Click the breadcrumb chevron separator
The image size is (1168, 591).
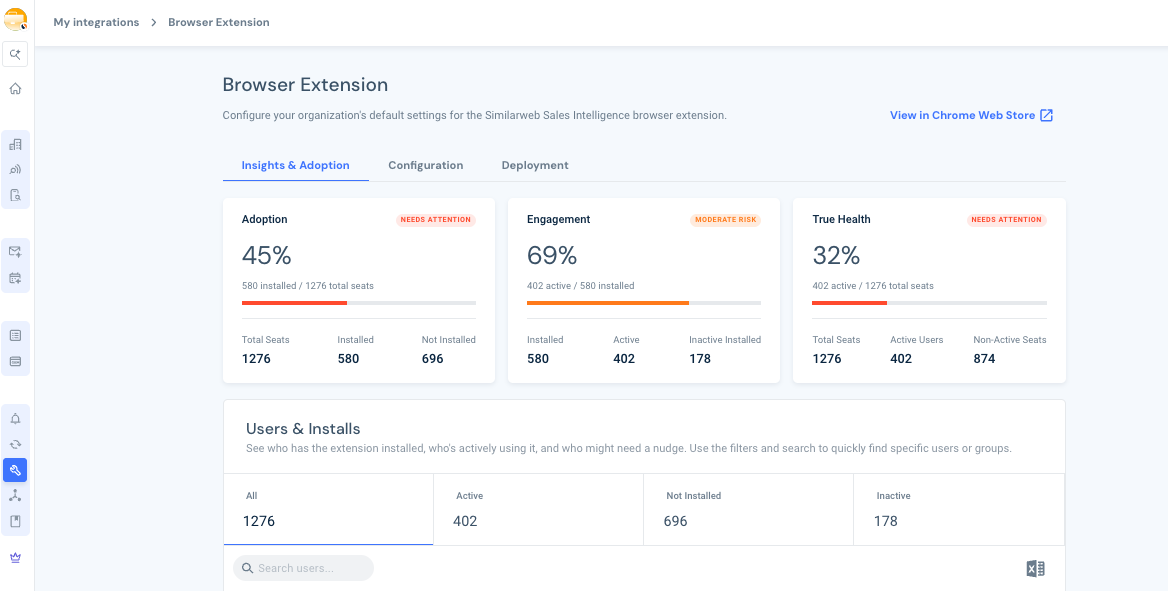[153, 22]
